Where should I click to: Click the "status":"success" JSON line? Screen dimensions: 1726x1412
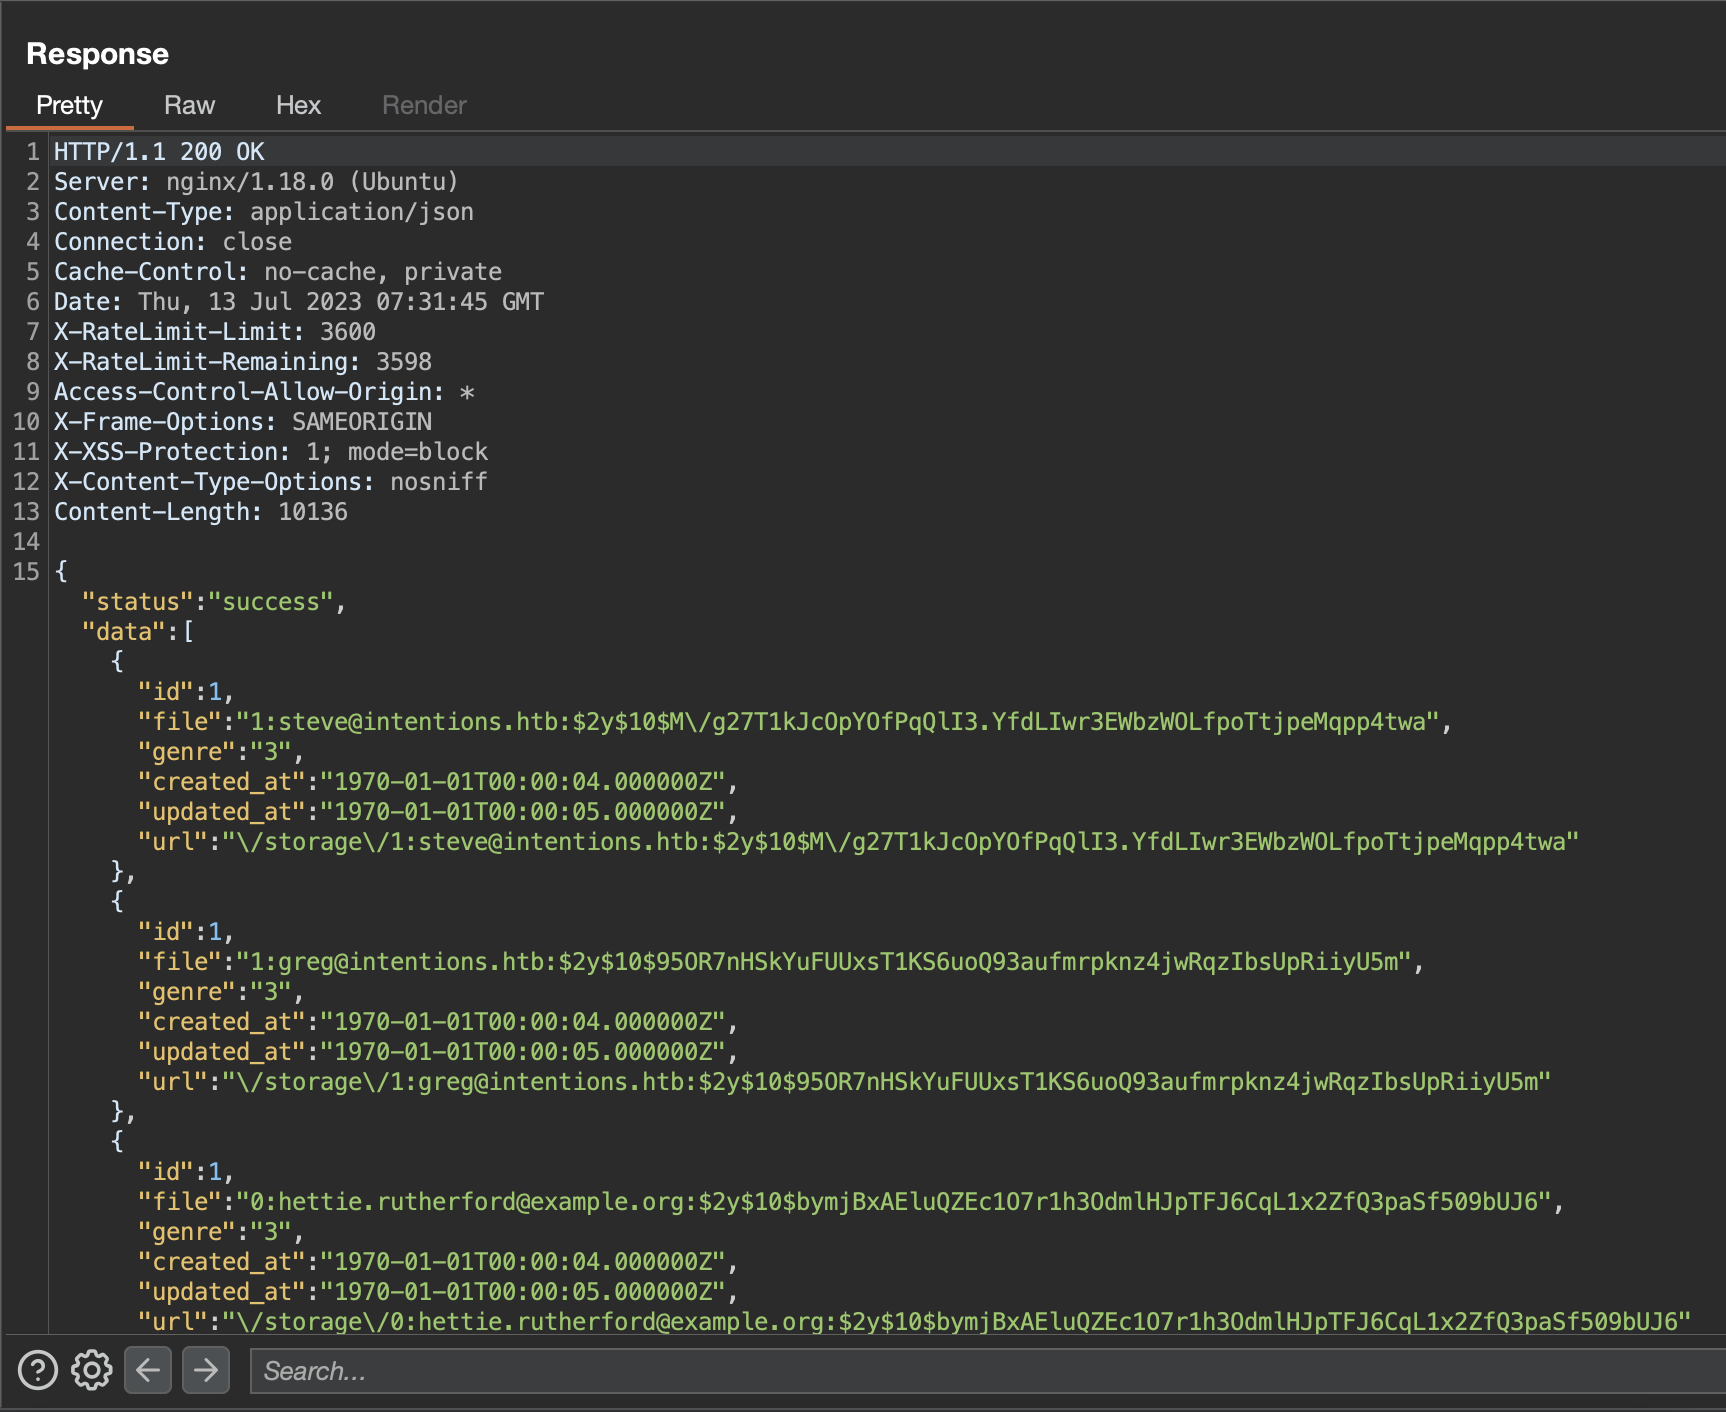point(213,602)
